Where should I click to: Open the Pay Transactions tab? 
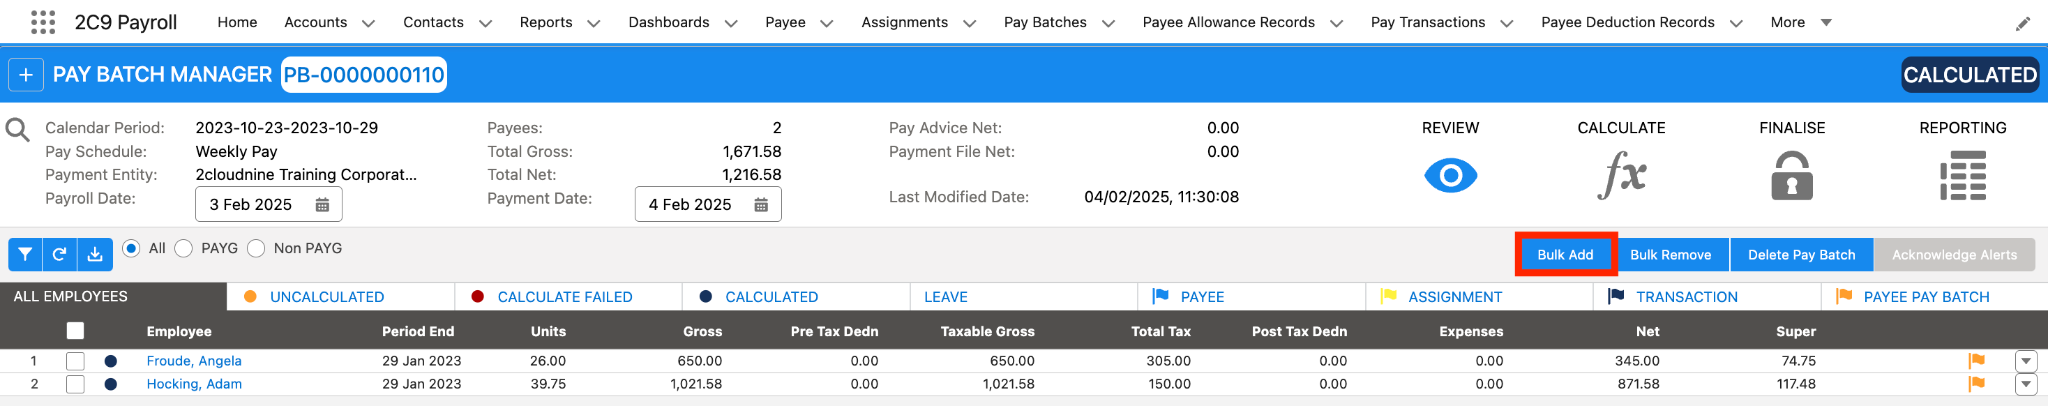[1427, 22]
